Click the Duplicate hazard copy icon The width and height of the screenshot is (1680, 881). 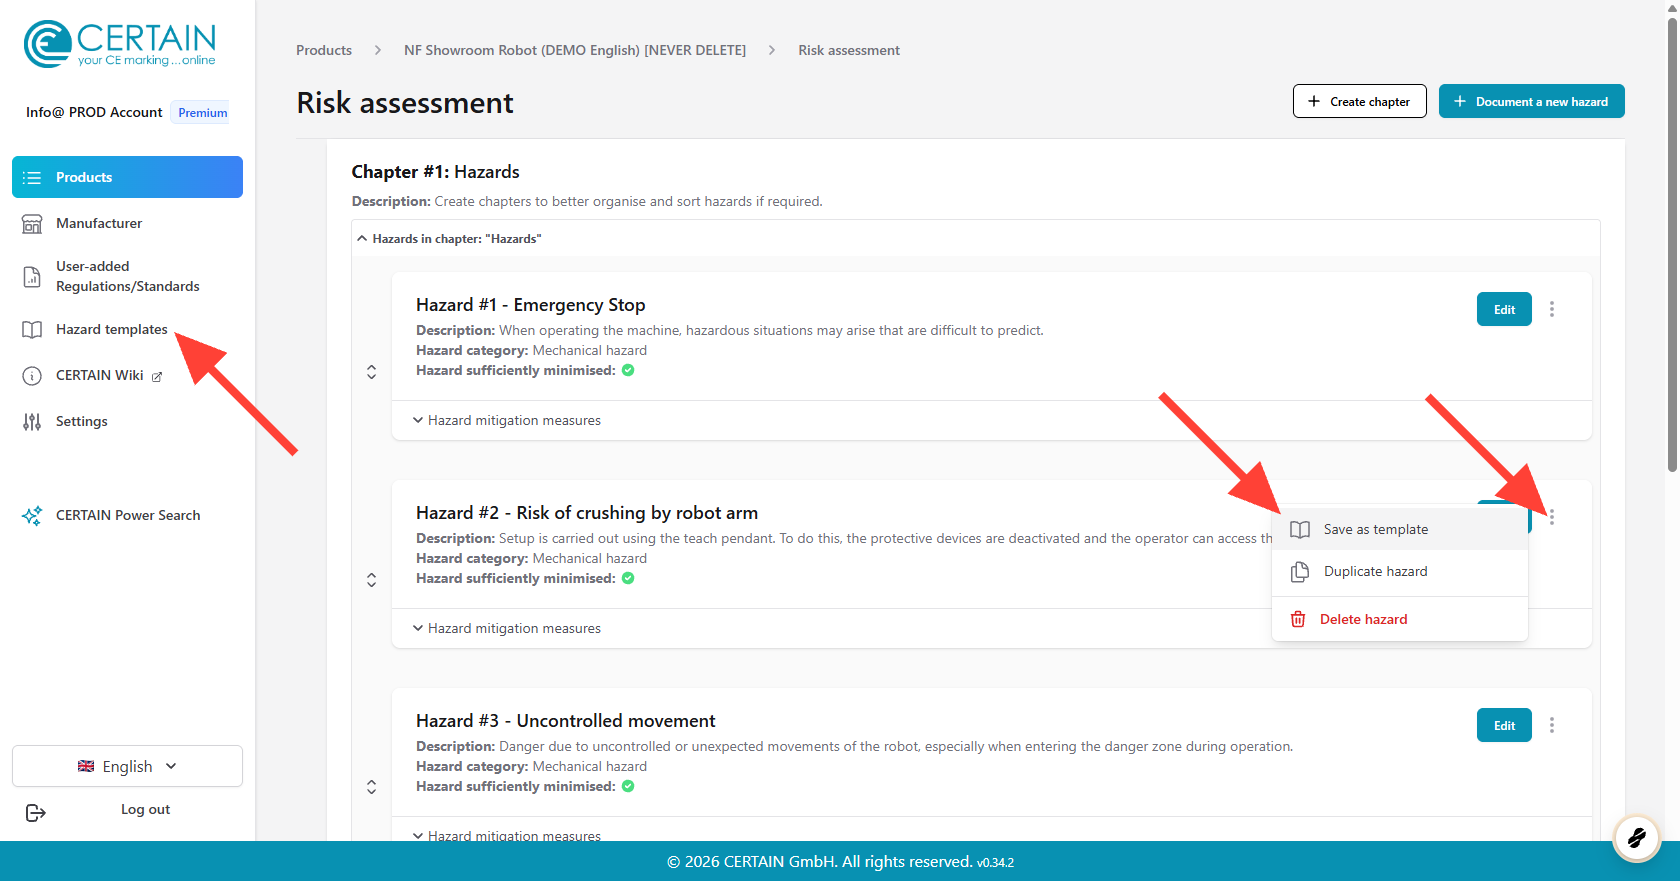pyautogui.click(x=1300, y=571)
